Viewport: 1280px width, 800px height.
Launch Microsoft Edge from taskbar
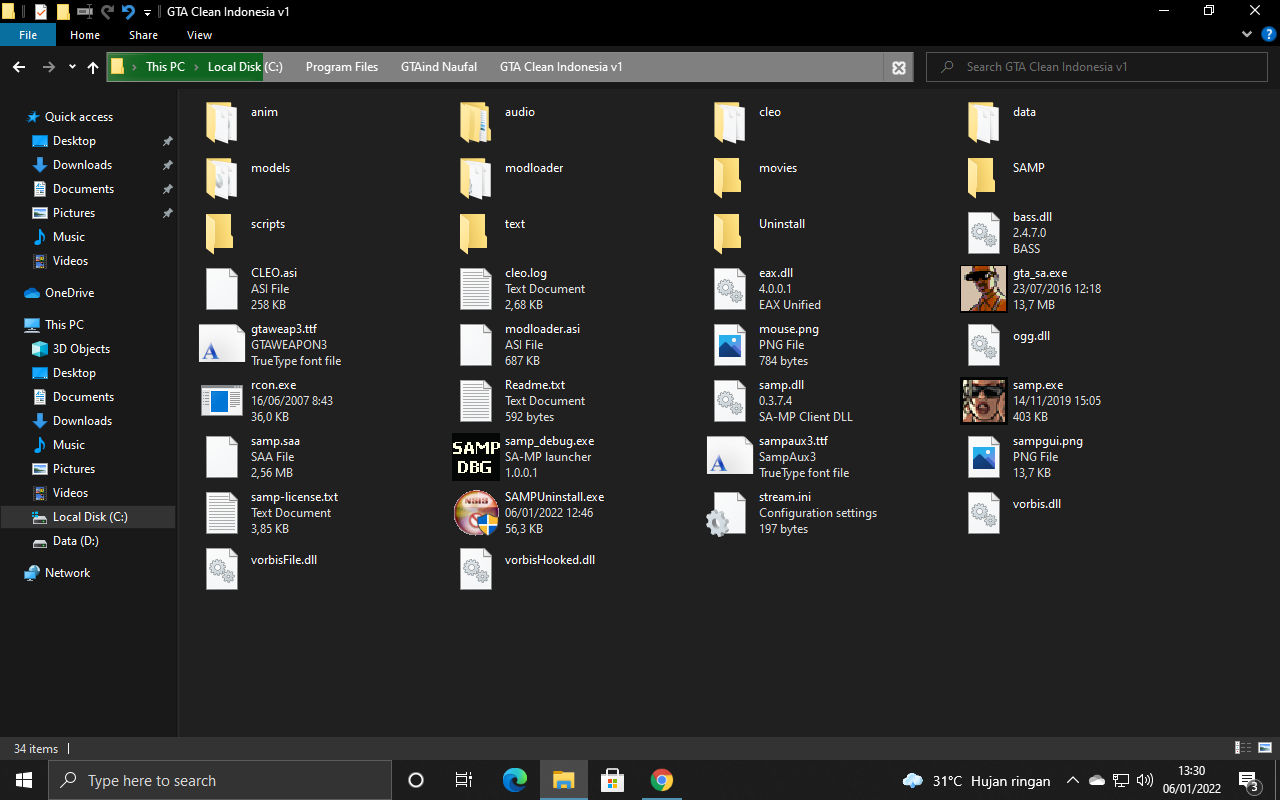tap(515, 780)
